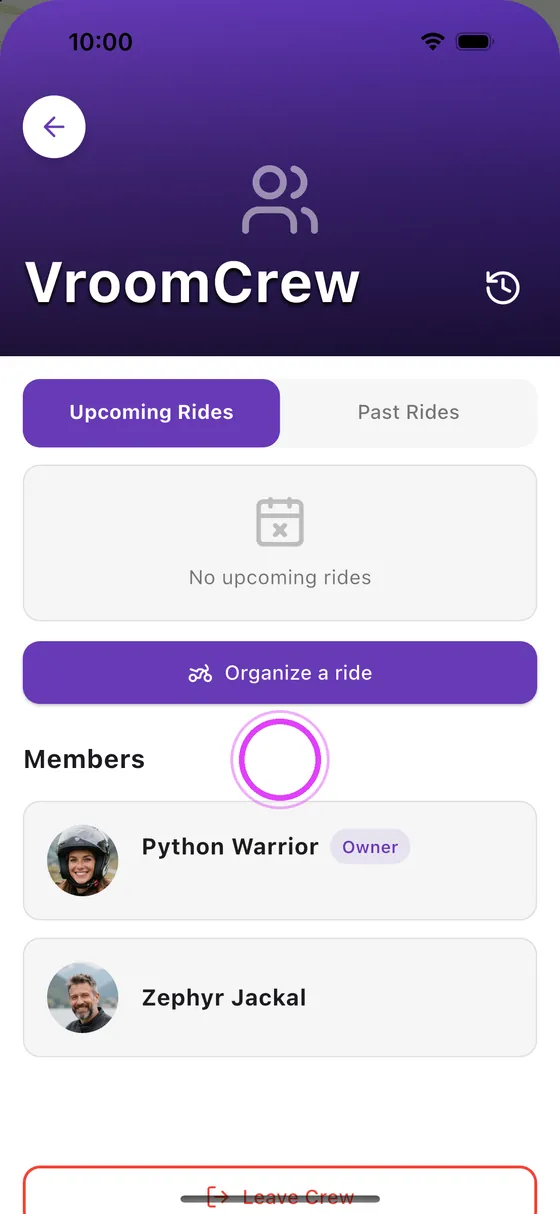Tap the Leave Crew button
This screenshot has height=1214, width=560.
click(280, 1190)
